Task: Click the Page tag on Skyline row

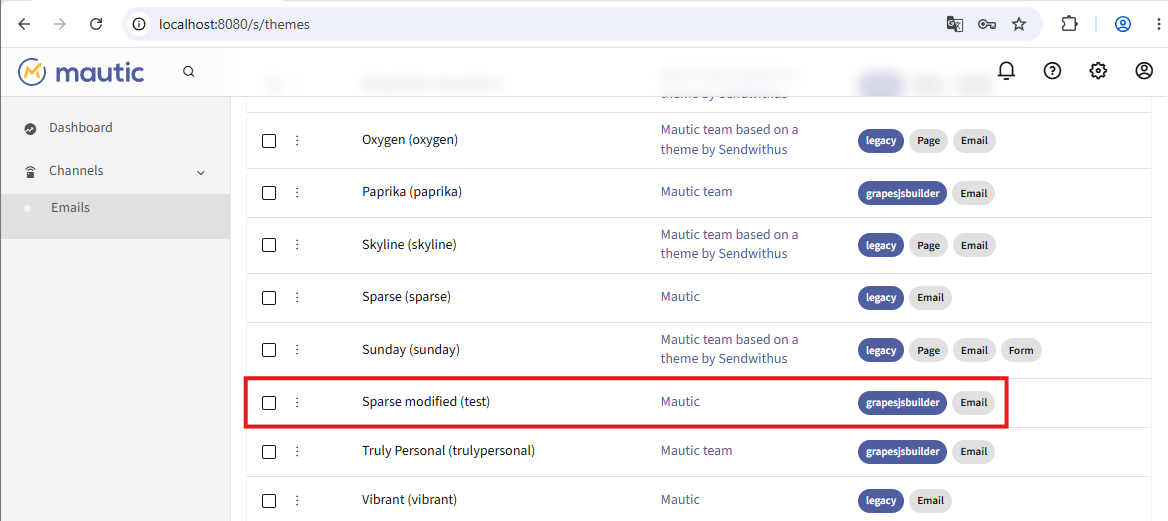Action: click(x=928, y=245)
